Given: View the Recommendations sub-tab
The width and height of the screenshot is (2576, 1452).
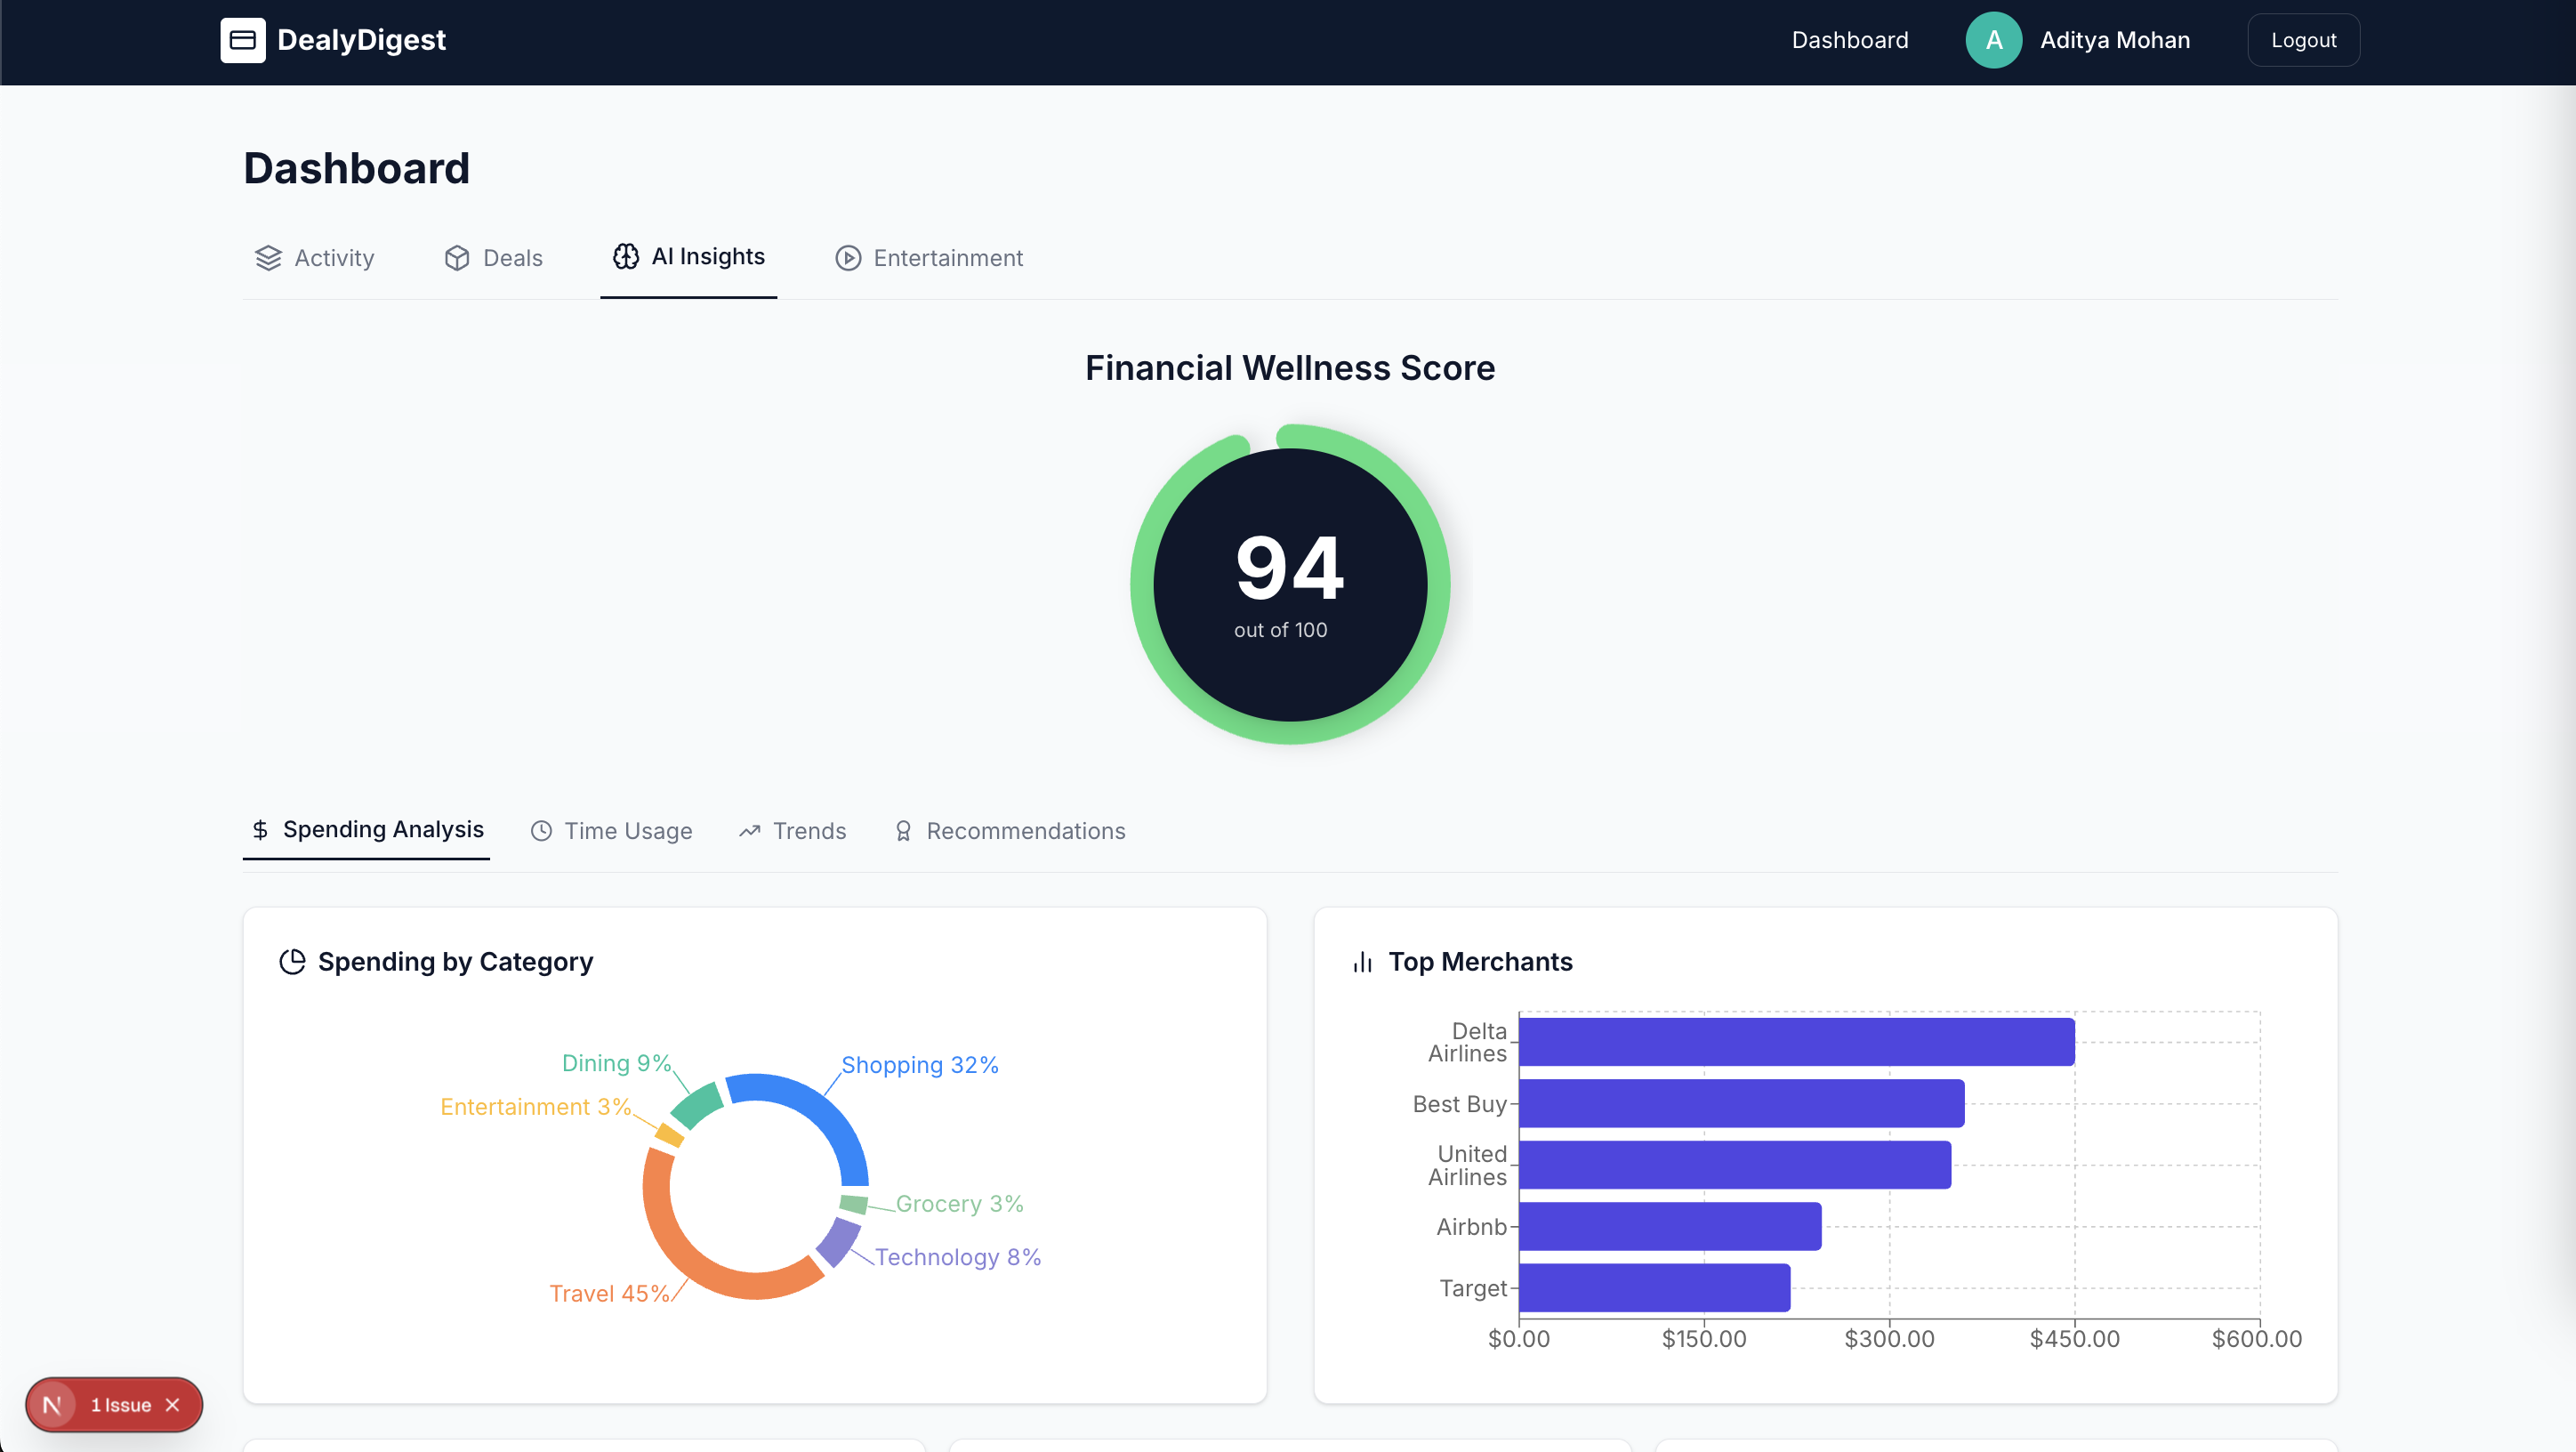Looking at the screenshot, I should [1010, 831].
